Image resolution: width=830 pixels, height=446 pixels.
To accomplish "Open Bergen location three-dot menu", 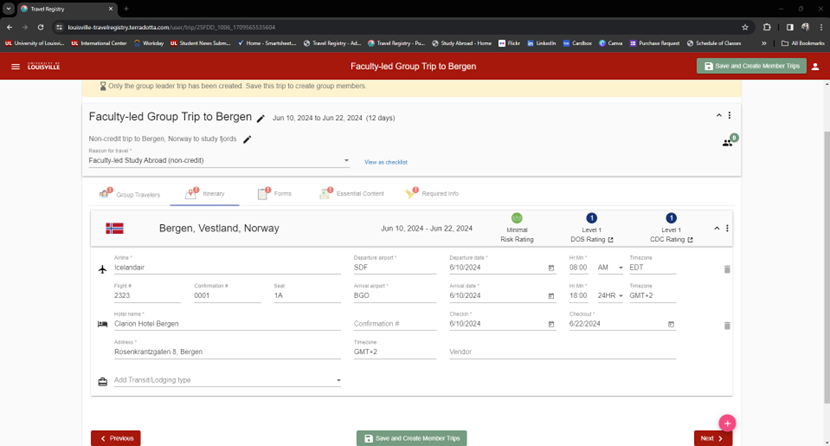I will [727, 229].
